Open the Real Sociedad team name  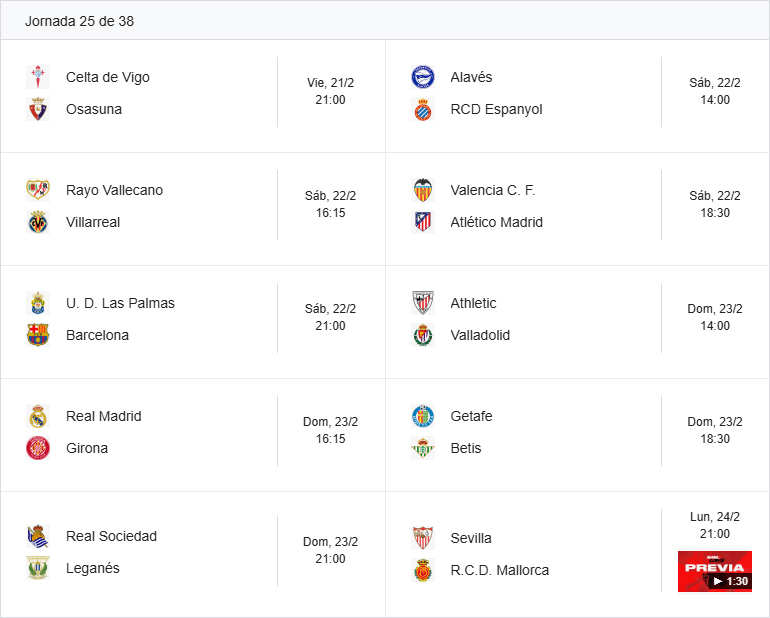click(x=111, y=536)
